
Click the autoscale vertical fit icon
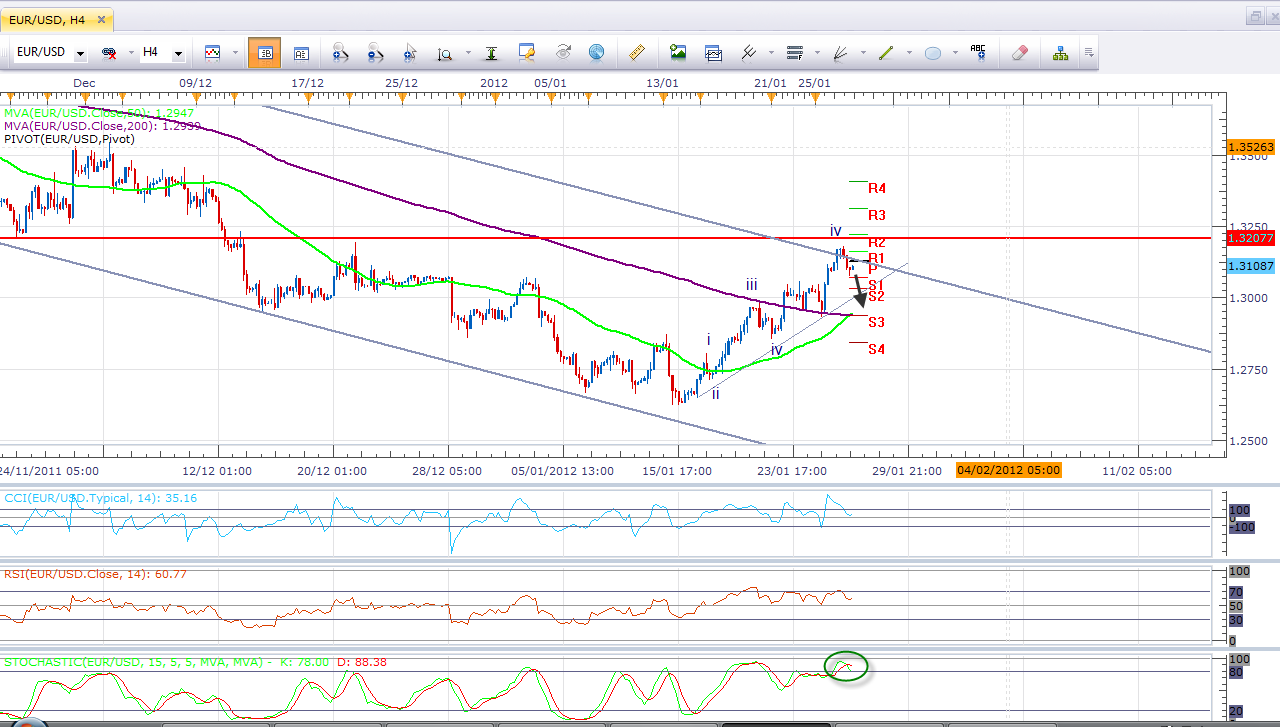(492, 53)
